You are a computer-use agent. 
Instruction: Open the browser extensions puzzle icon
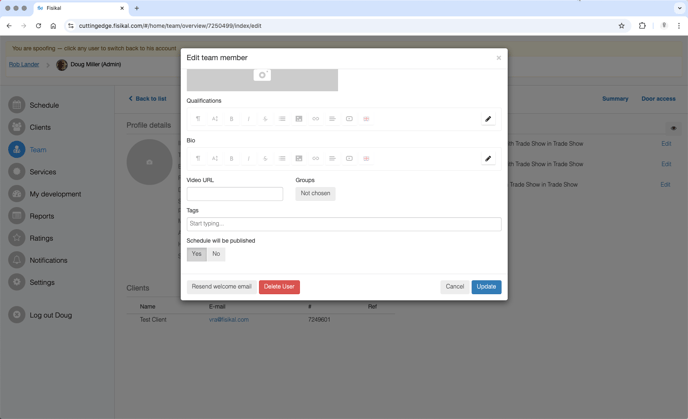642,26
